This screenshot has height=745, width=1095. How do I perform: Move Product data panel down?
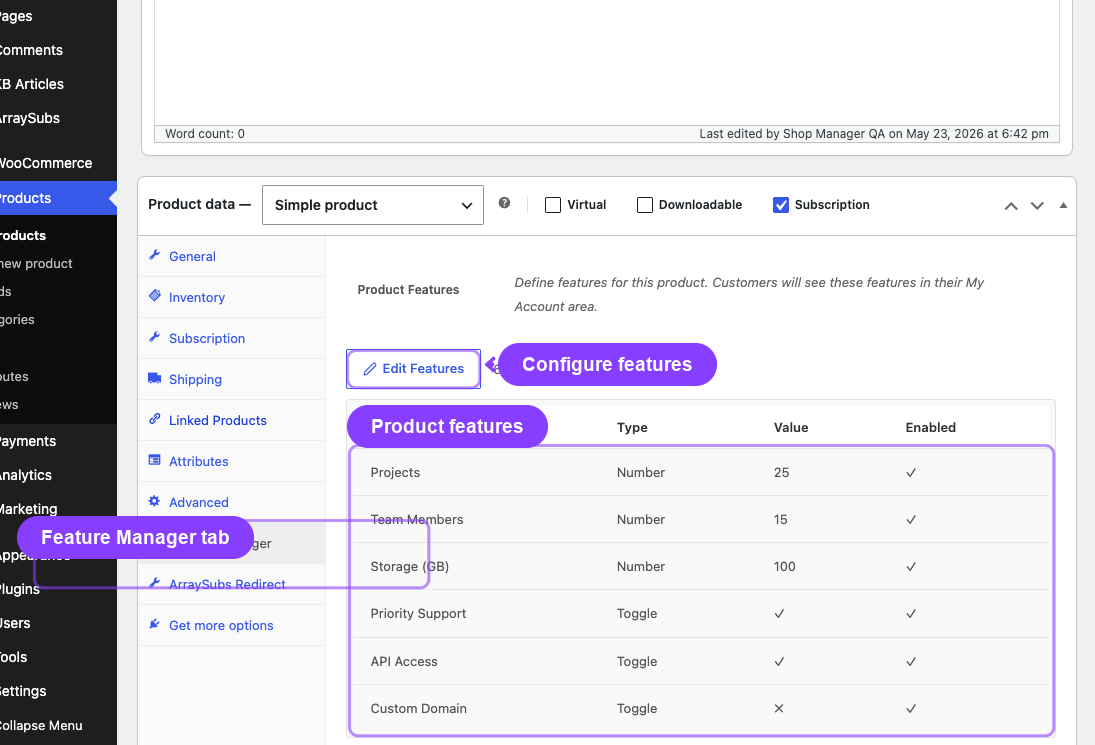tap(1037, 205)
